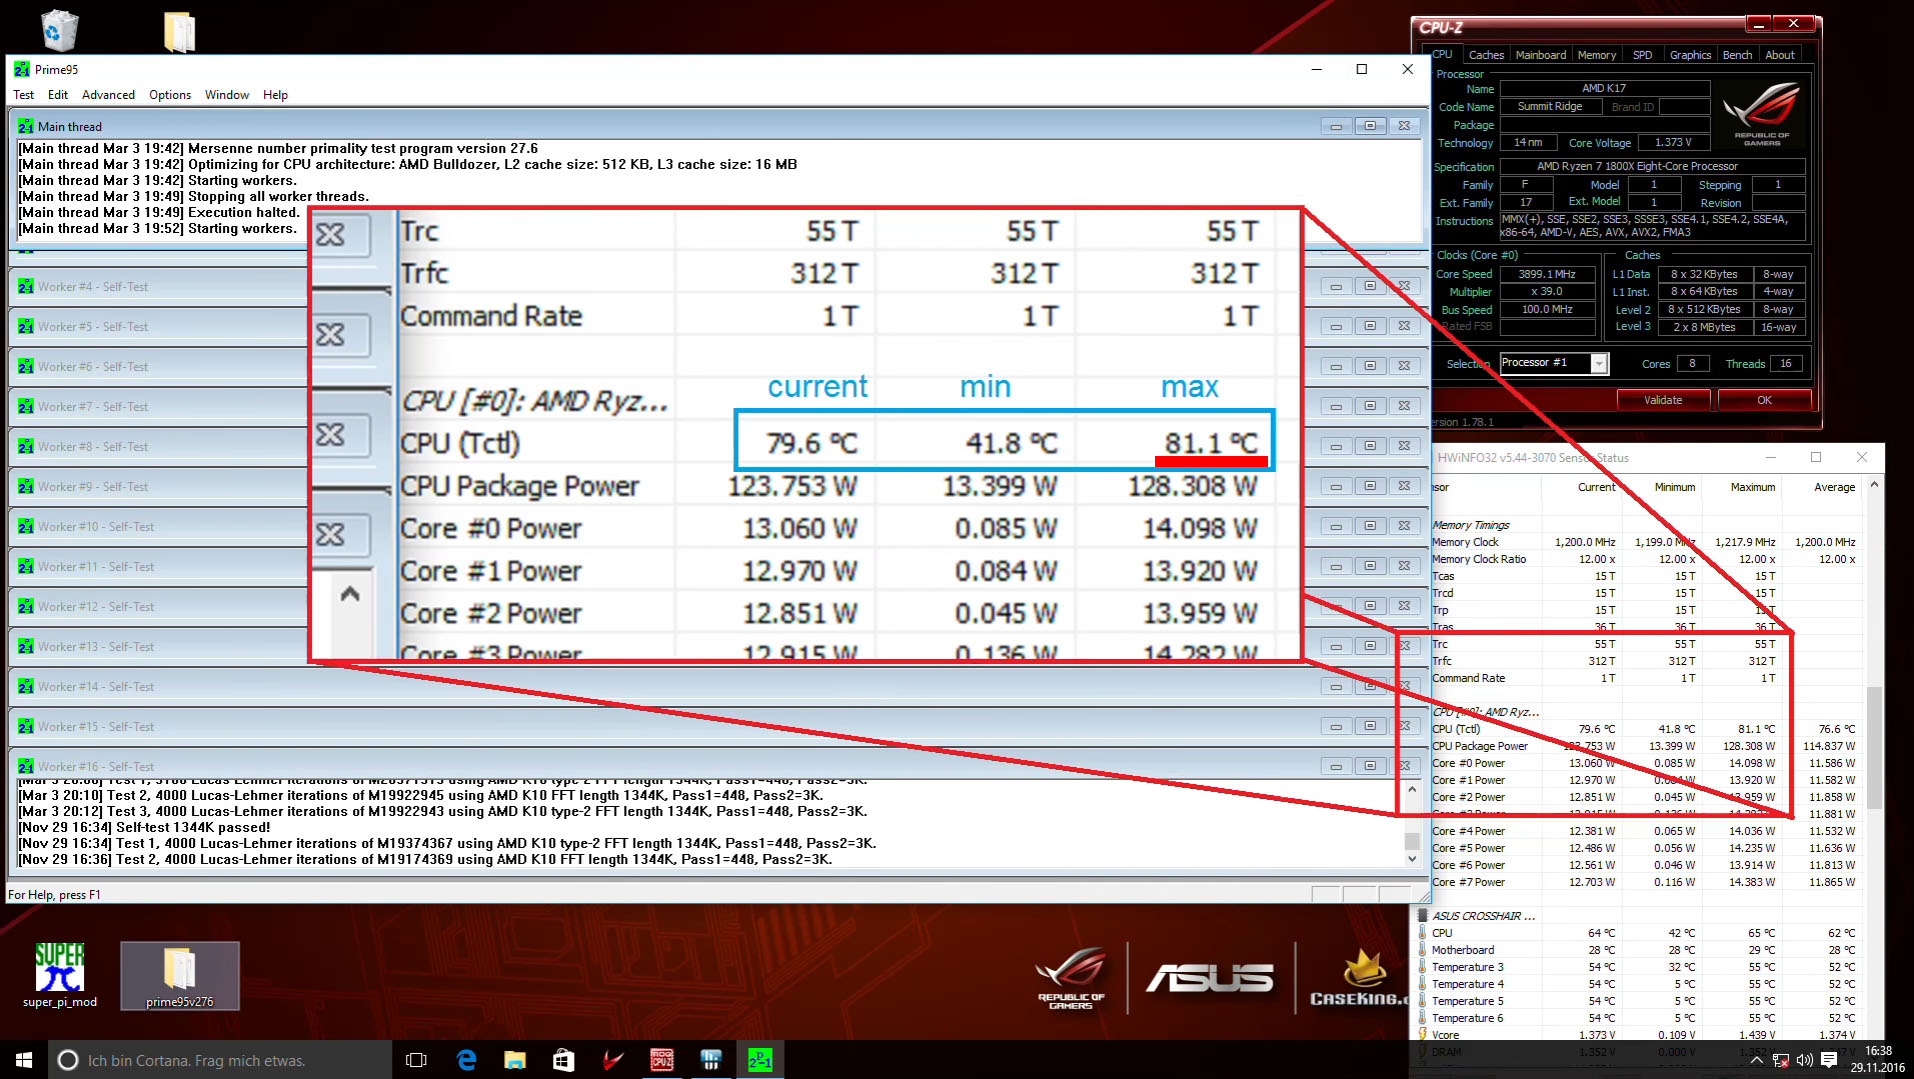Select the super_pi_mod desktop shortcut
The height and width of the screenshot is (1079, 1914).
[60, 975]
